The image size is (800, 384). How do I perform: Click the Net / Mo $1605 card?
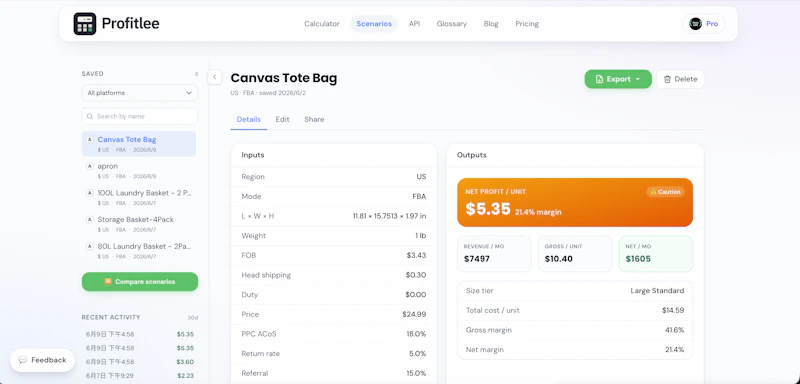click(x=656, y=253)
